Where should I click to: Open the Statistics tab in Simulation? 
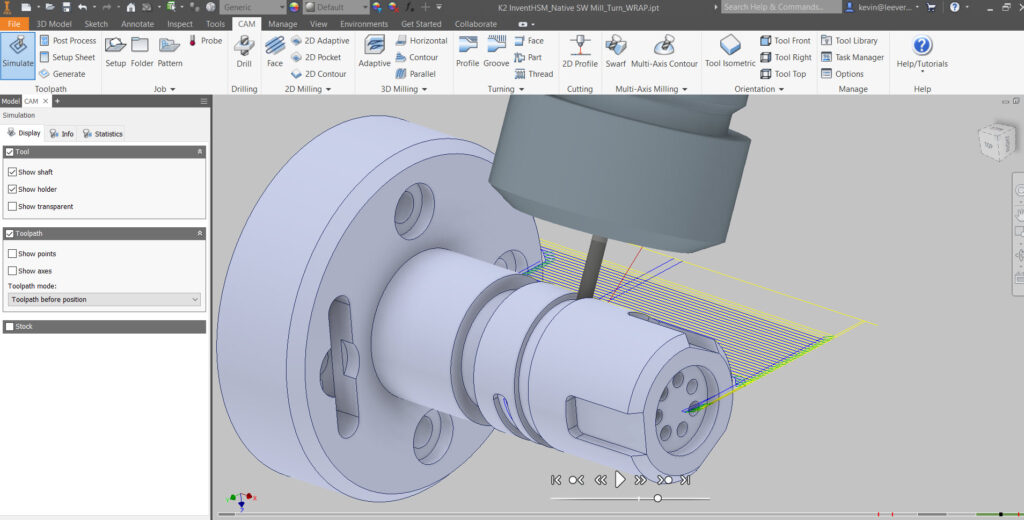tap(102, 133)
